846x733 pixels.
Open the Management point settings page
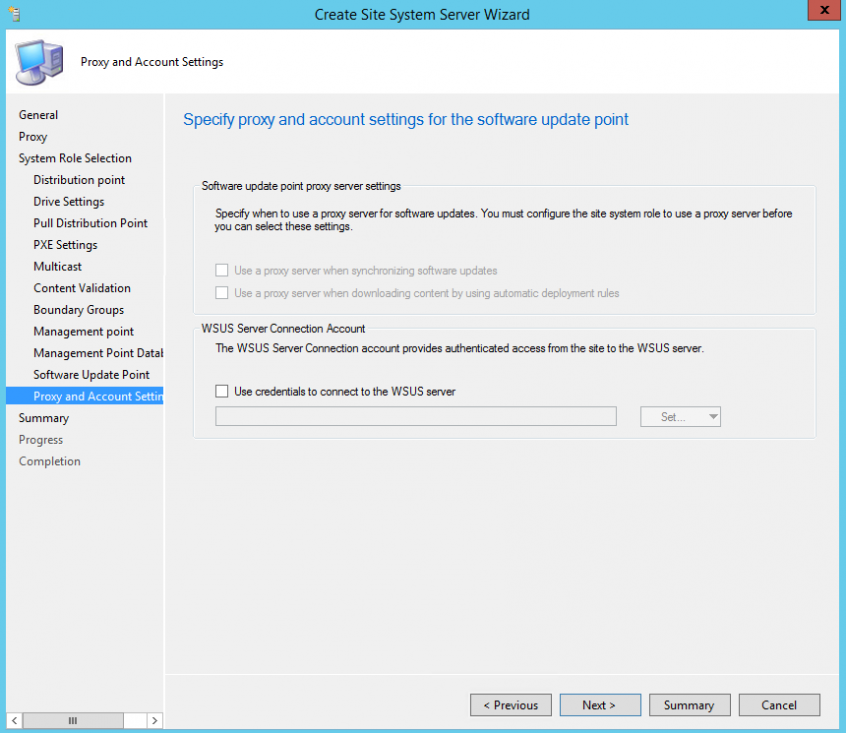83,331
